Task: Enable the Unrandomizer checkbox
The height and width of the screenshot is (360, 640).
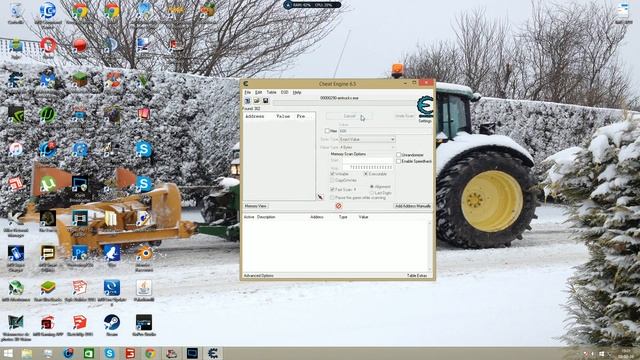Action: click(x=398, y=155)
